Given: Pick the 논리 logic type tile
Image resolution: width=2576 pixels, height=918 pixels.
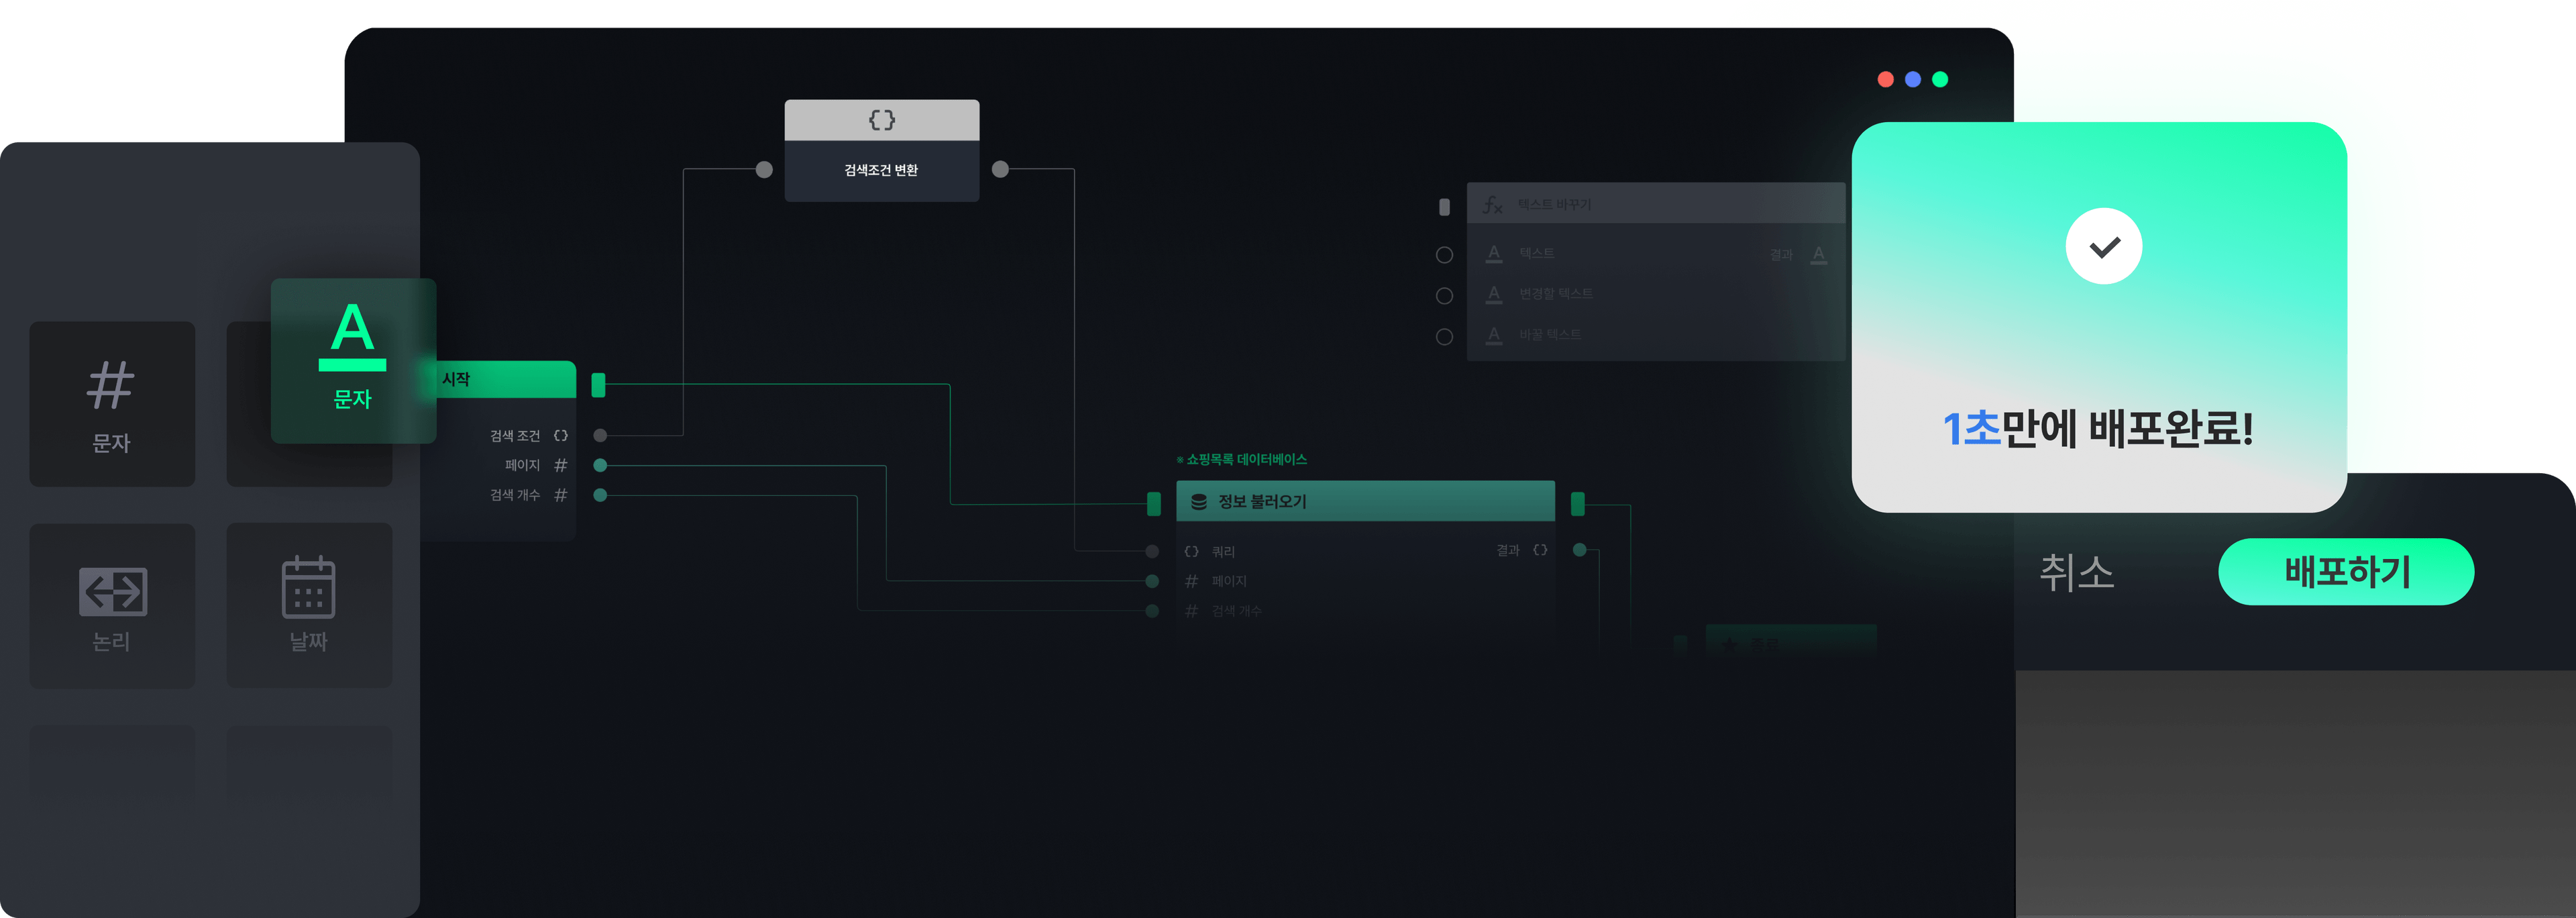Looking at the screenshot, I should 112,605.
